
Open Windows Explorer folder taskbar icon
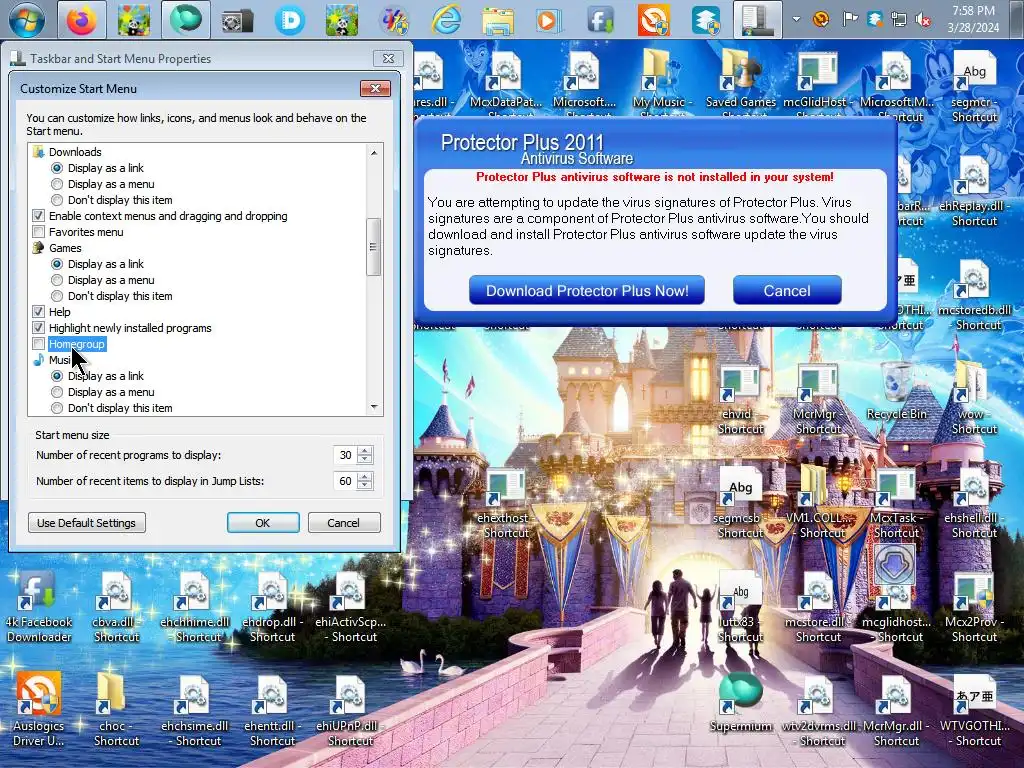498,20
